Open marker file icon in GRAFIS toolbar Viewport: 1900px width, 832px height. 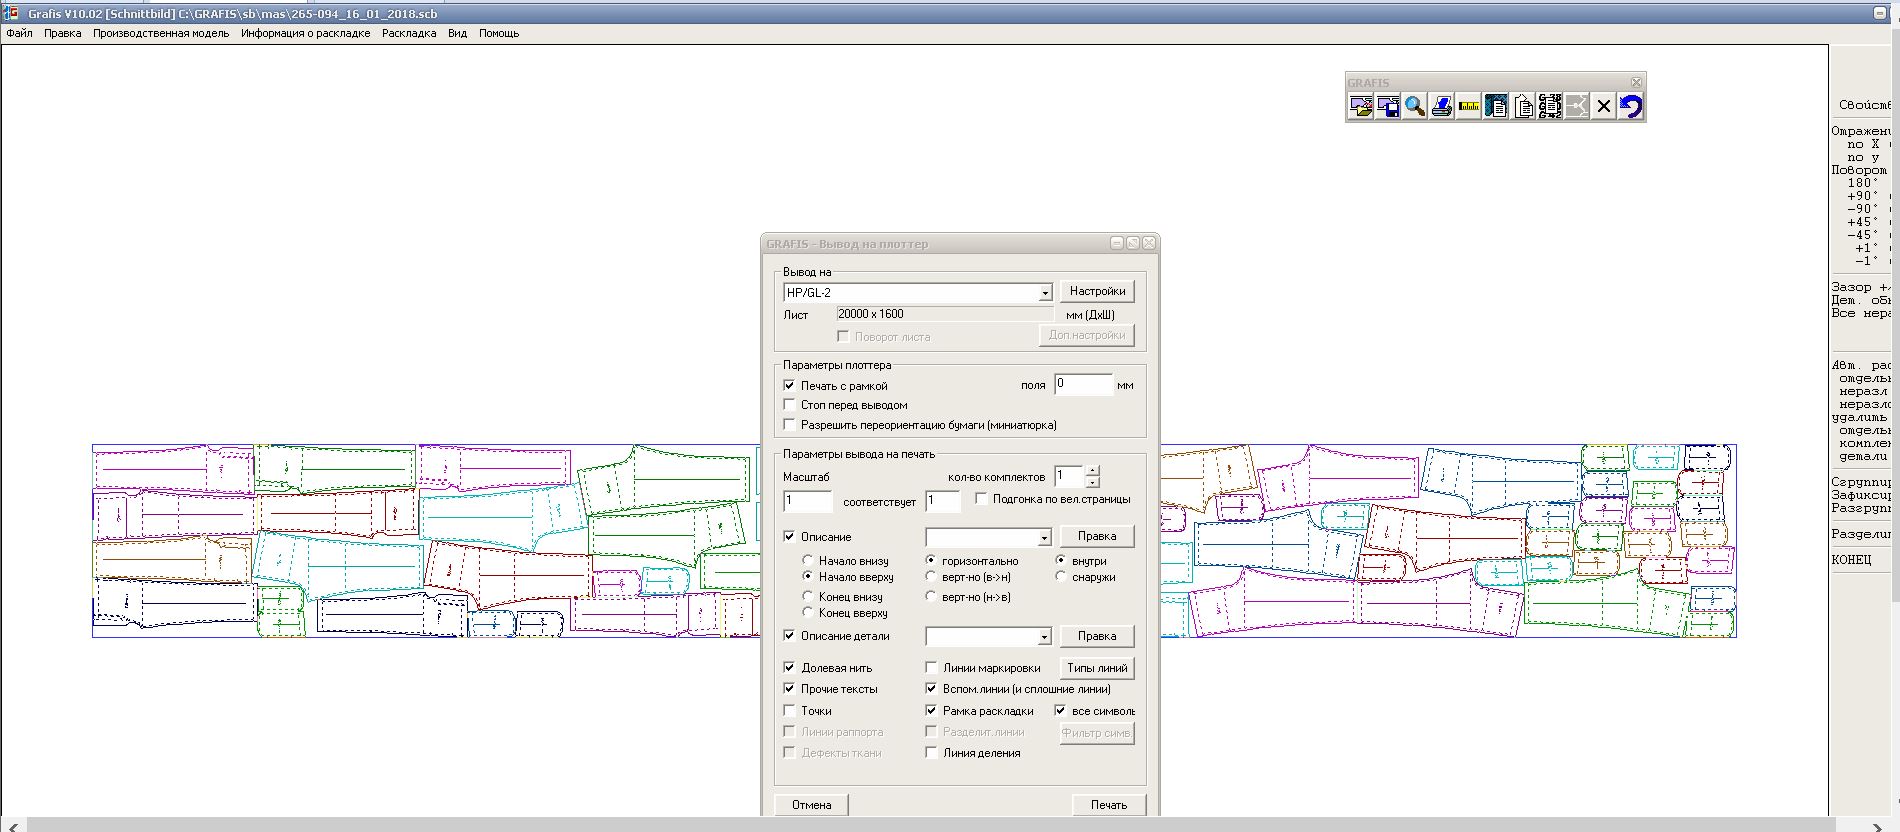[1361, 106]
